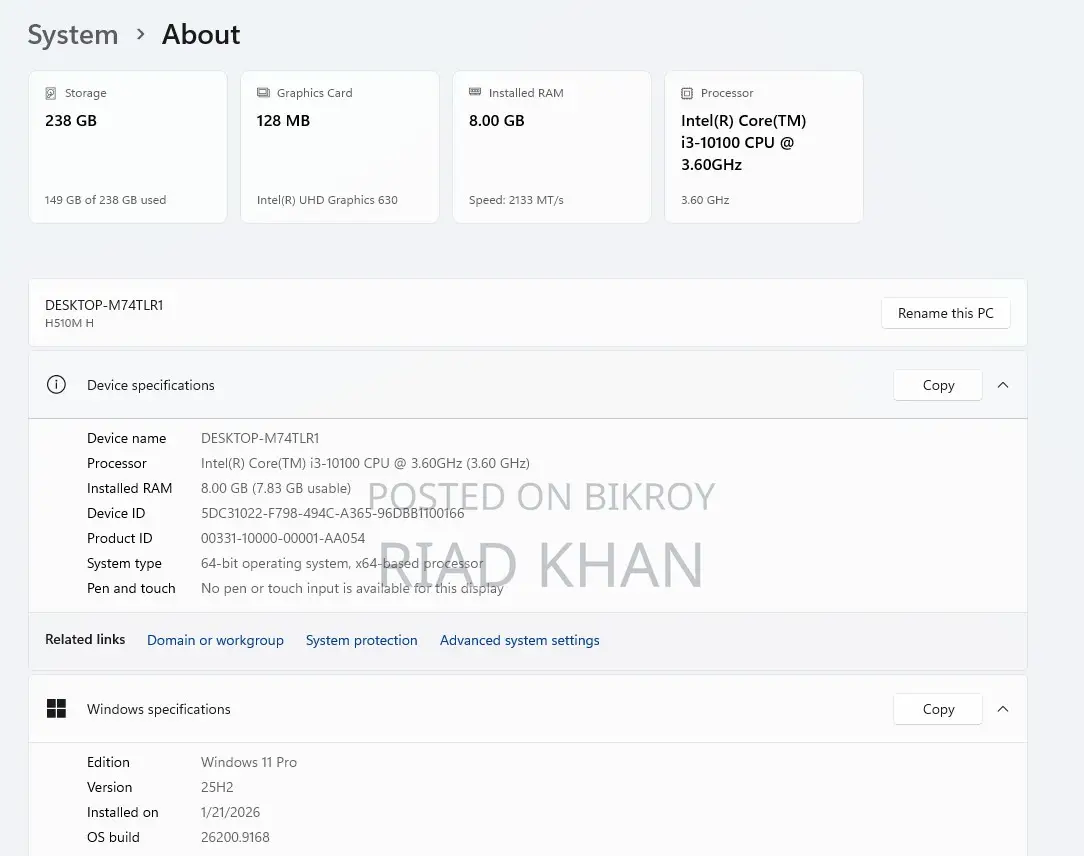Open the Graphics Card card showing 128 MB
The height and width of the screenshot is (856, 1084).
tap(339, 147)
